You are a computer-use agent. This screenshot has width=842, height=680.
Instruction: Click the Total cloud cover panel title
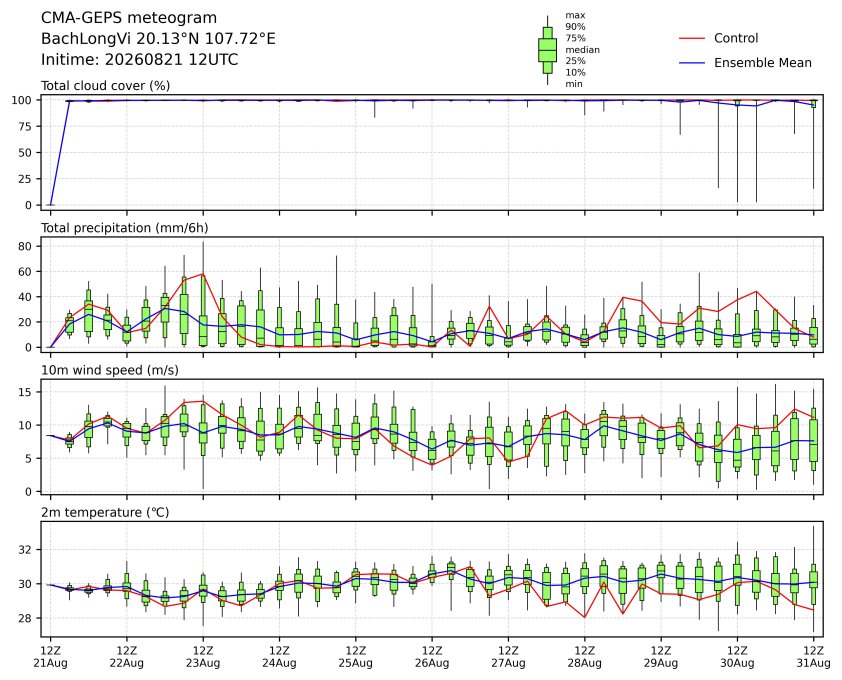pos(105,86)
